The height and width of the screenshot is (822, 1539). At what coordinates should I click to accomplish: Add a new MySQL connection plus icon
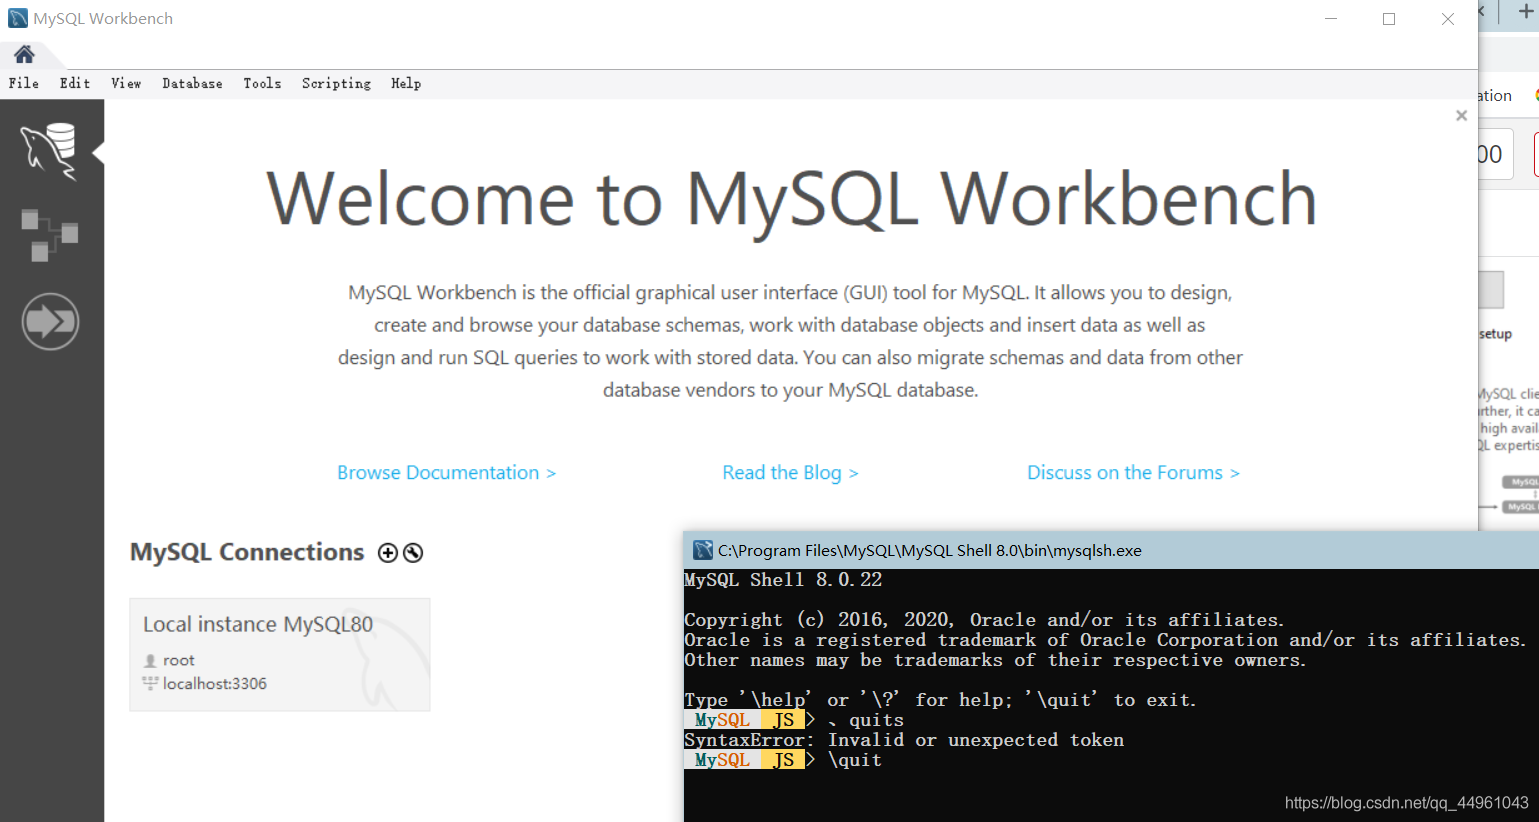click(388, 553)
